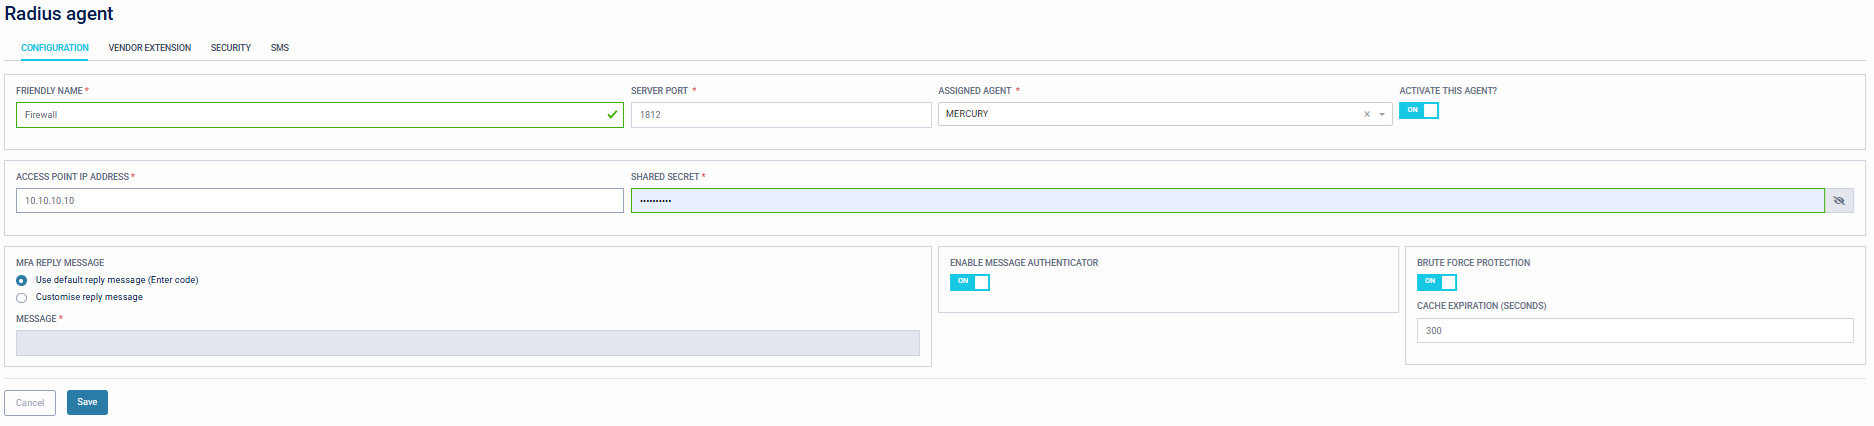The width and height of the screenshot is (1874, 426).
Task: Turn off the Activate This Agent switch
Action: 1419,110
